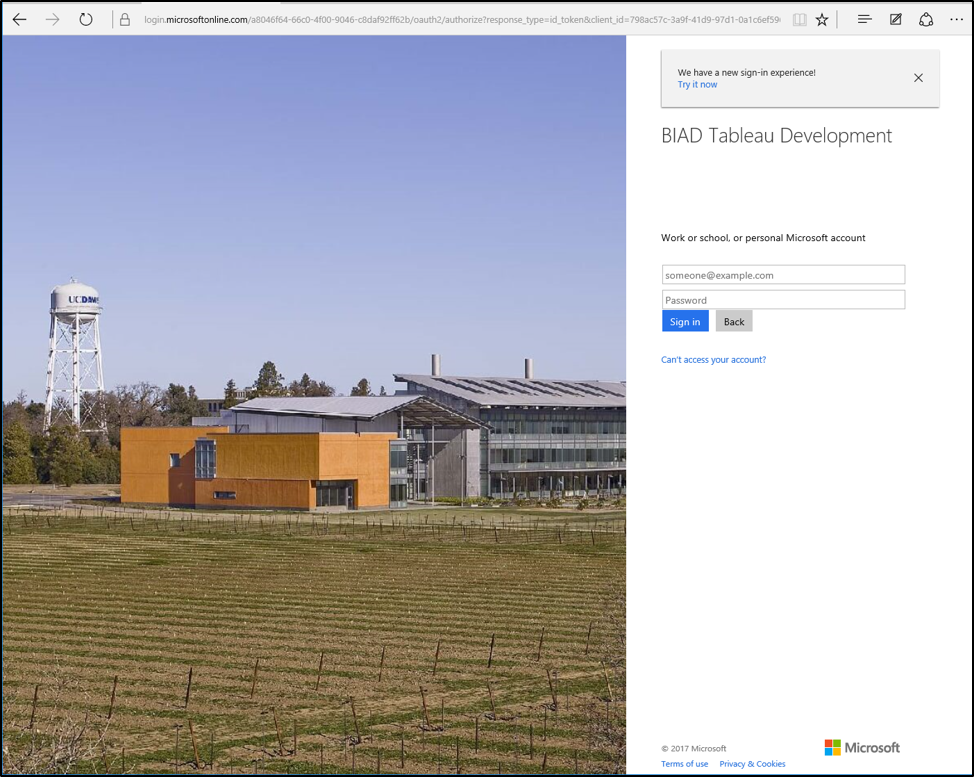Viewport: 974px width, 777px height.
Task: Open Make a Web Note tool
Action: pyautogui.click(x=896, y=19)
